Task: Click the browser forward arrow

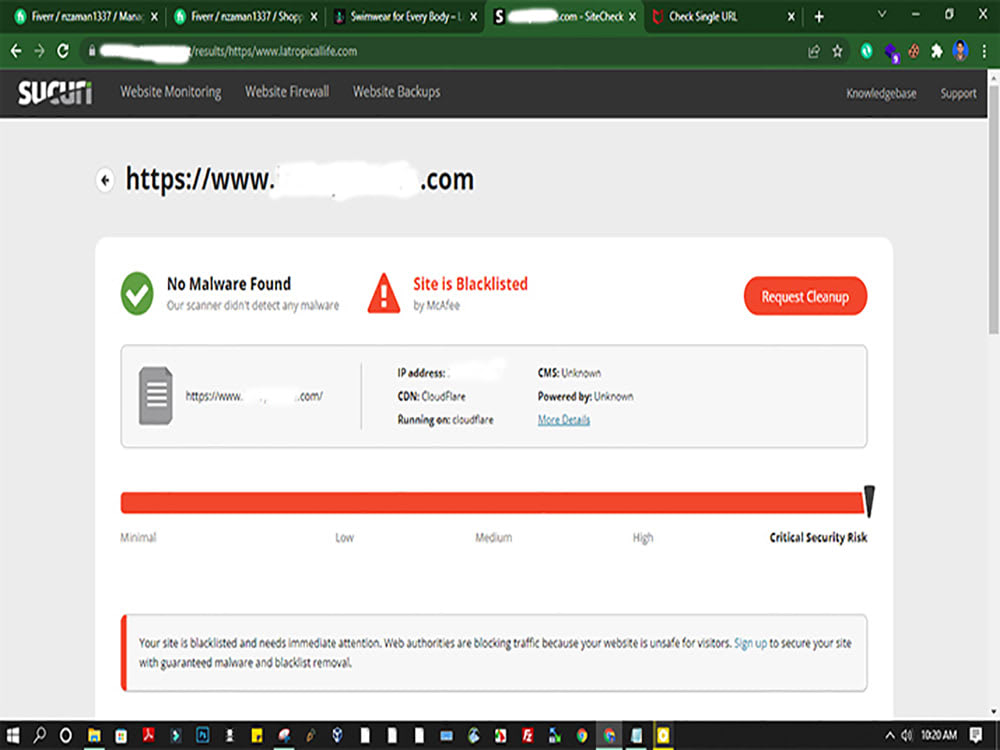Action: pos(39,51)
